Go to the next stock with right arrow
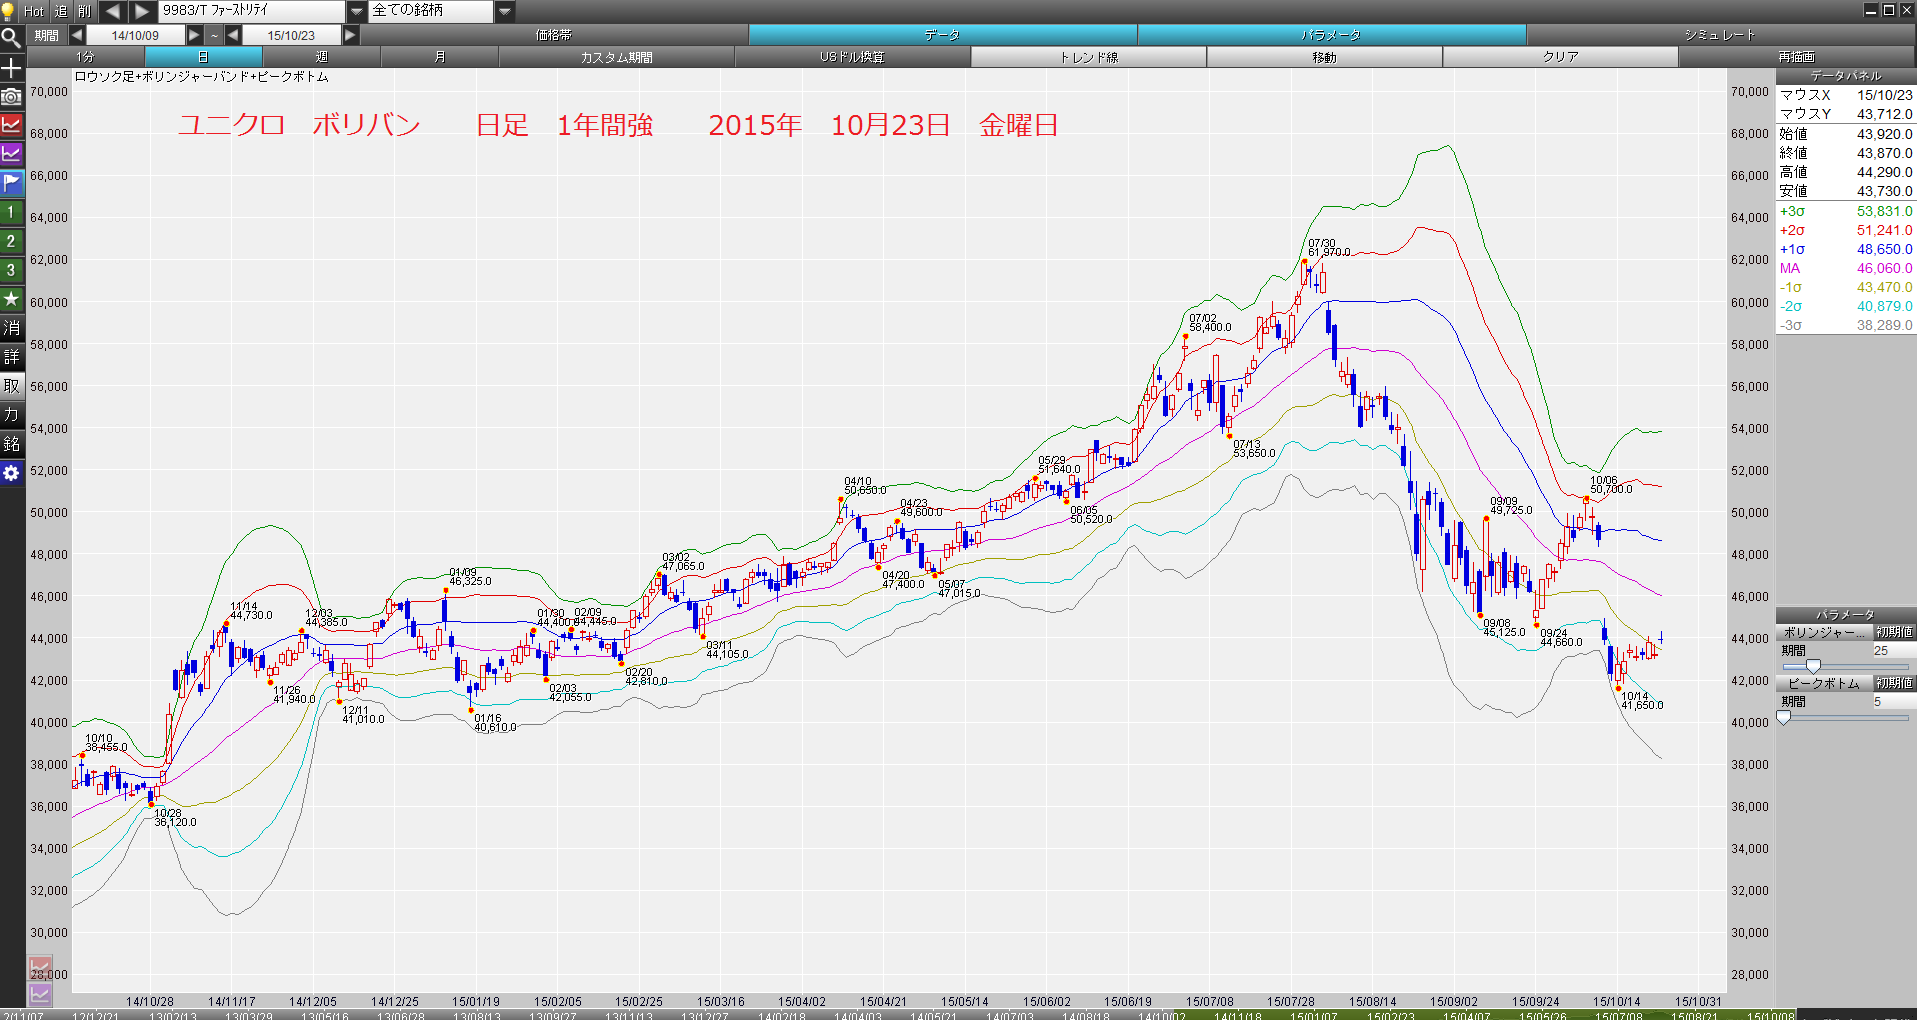 [x=143, y=11]
